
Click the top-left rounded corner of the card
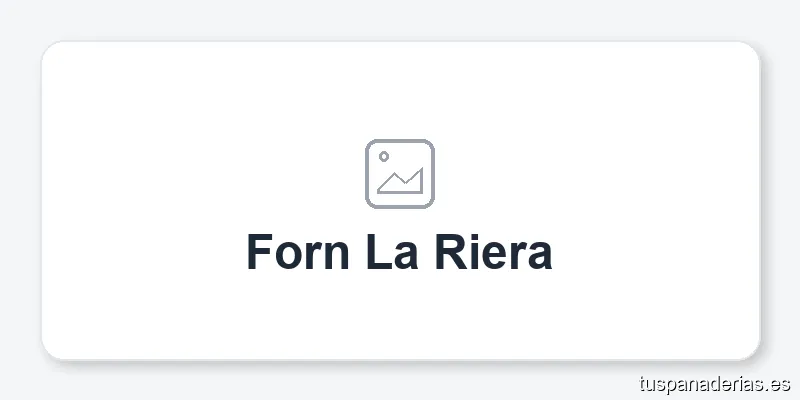click(x=49, y=50)
